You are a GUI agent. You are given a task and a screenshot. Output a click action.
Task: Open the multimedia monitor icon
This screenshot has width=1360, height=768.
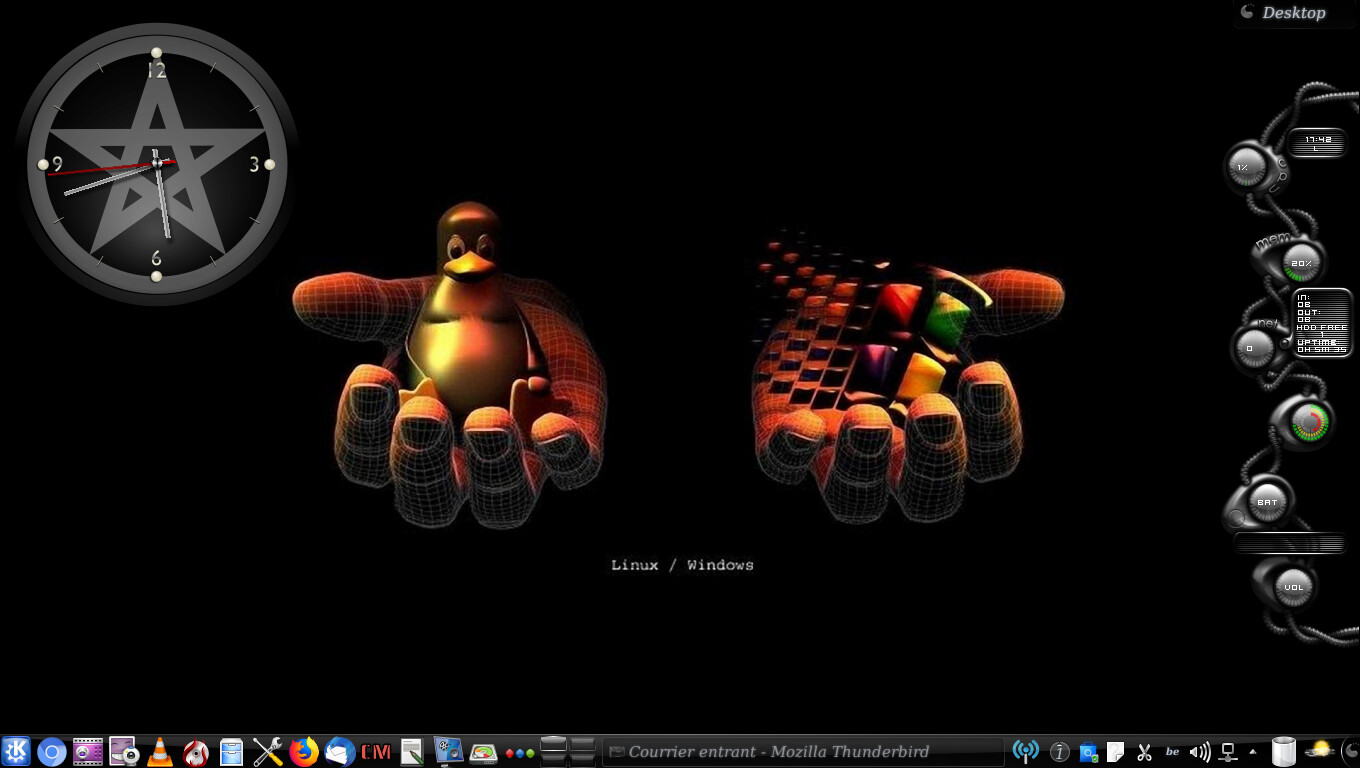click(x=448, y=751)
